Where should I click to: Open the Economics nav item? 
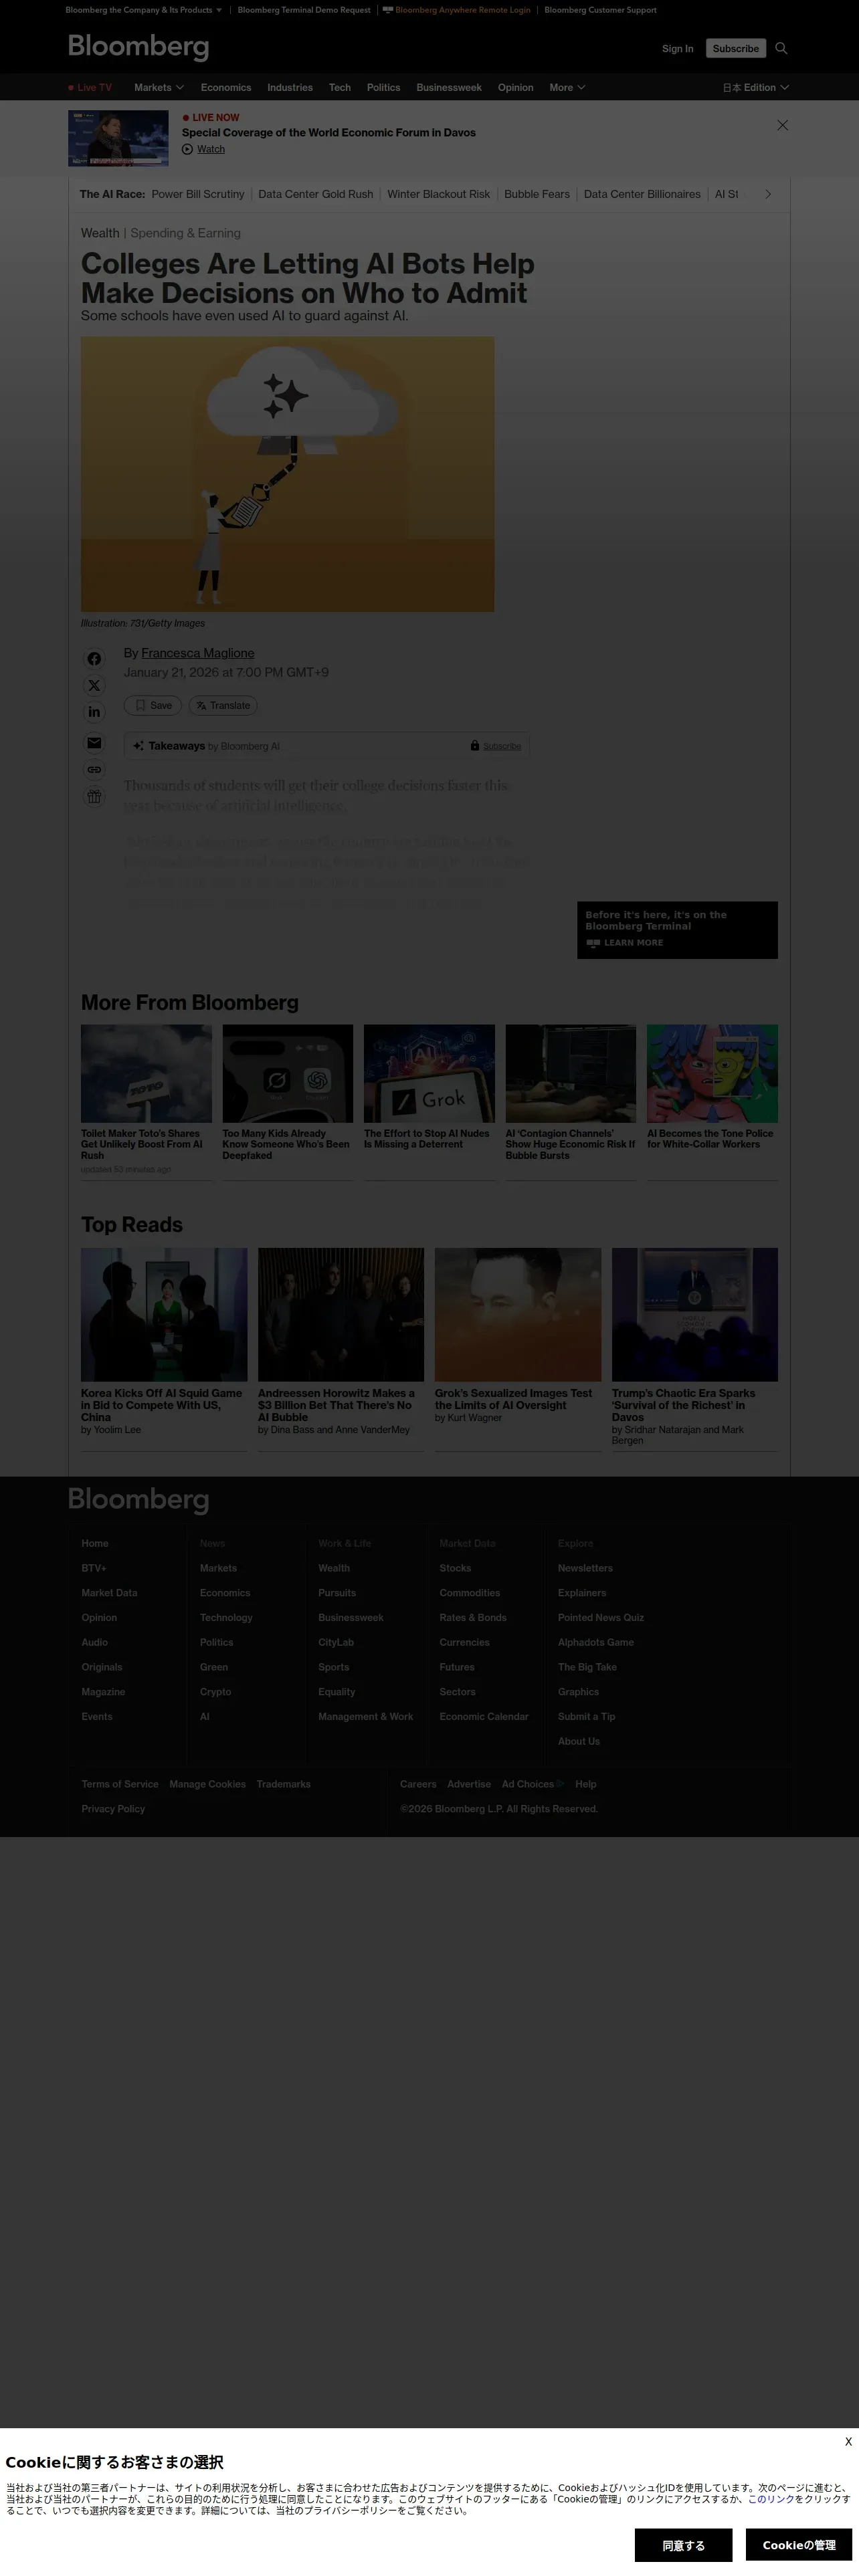[x=226, y=88]
